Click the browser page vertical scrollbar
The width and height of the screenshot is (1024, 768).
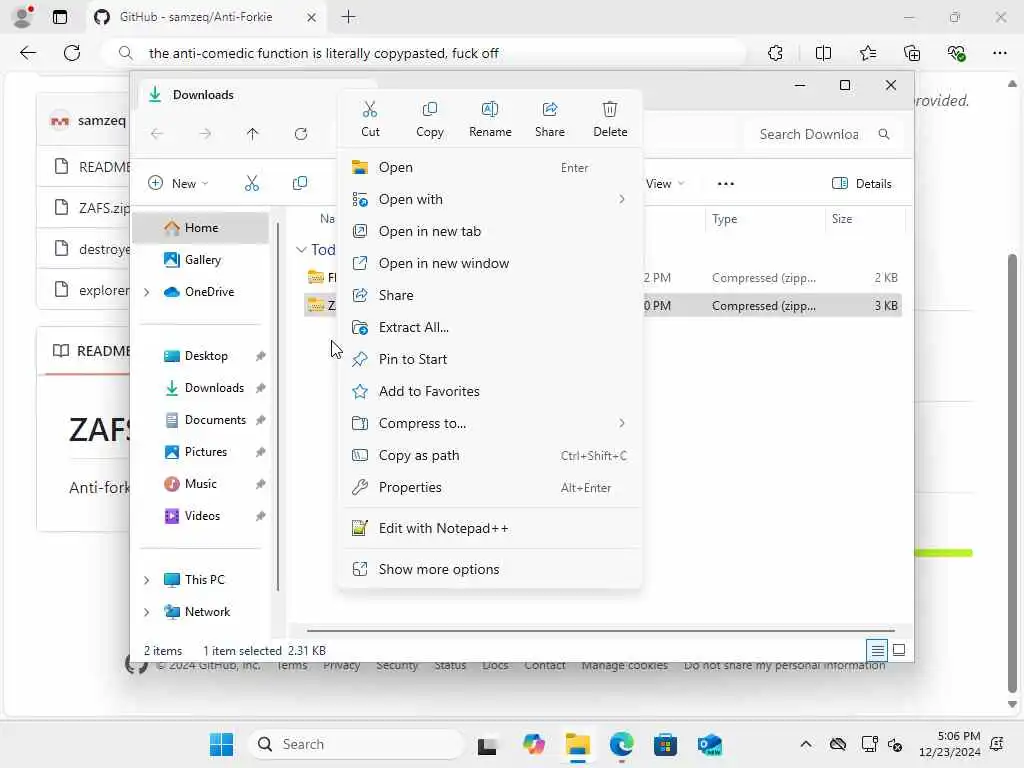tap(1012, 473)
